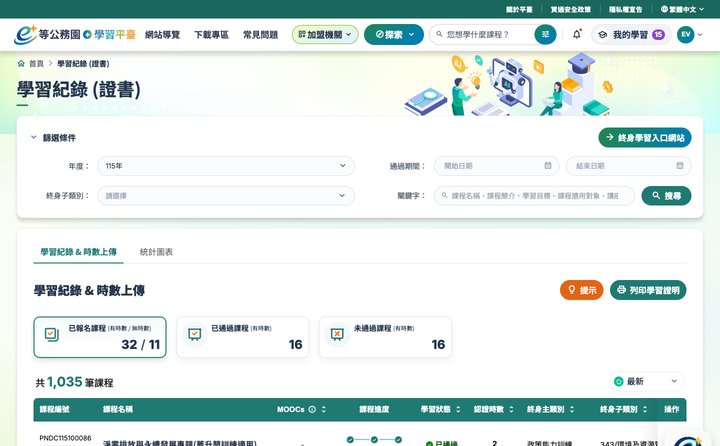Switch to 學習紀錄 & 時數上傳 tab
The image size is (720, 446).
click(79, 252)
